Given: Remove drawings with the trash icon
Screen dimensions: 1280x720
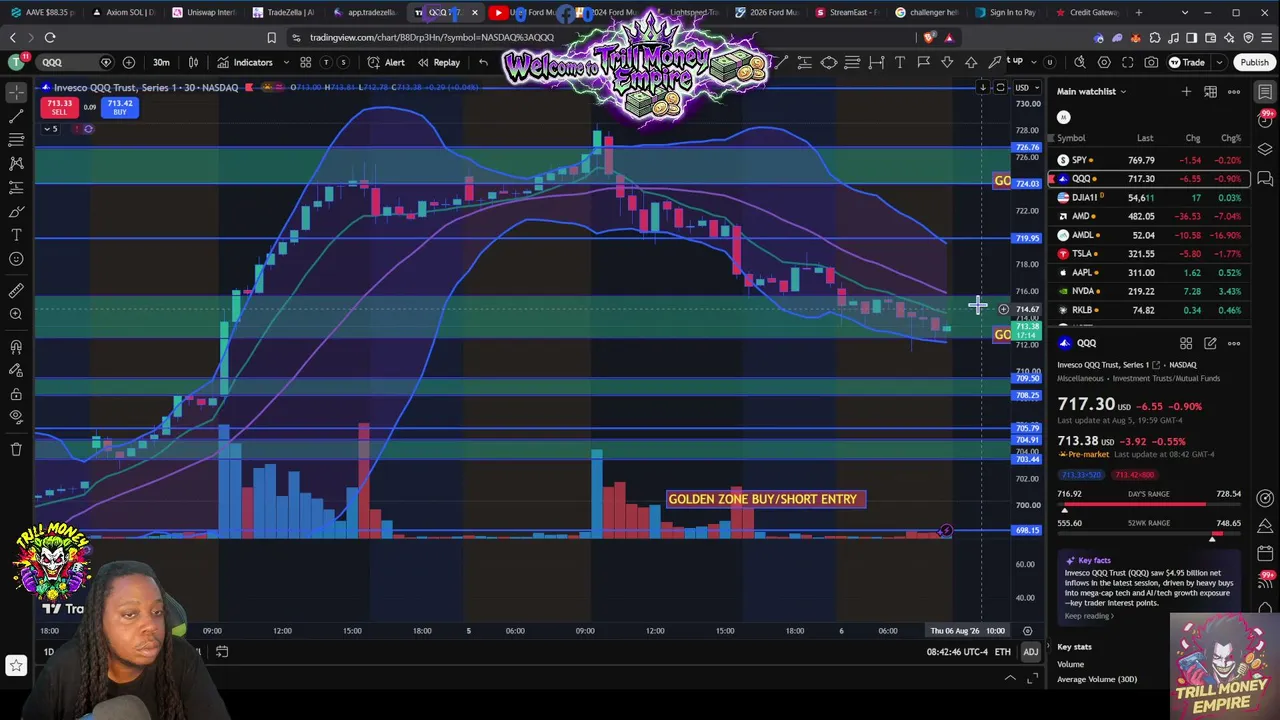Looking at the screenshot, I should (16, 450).
